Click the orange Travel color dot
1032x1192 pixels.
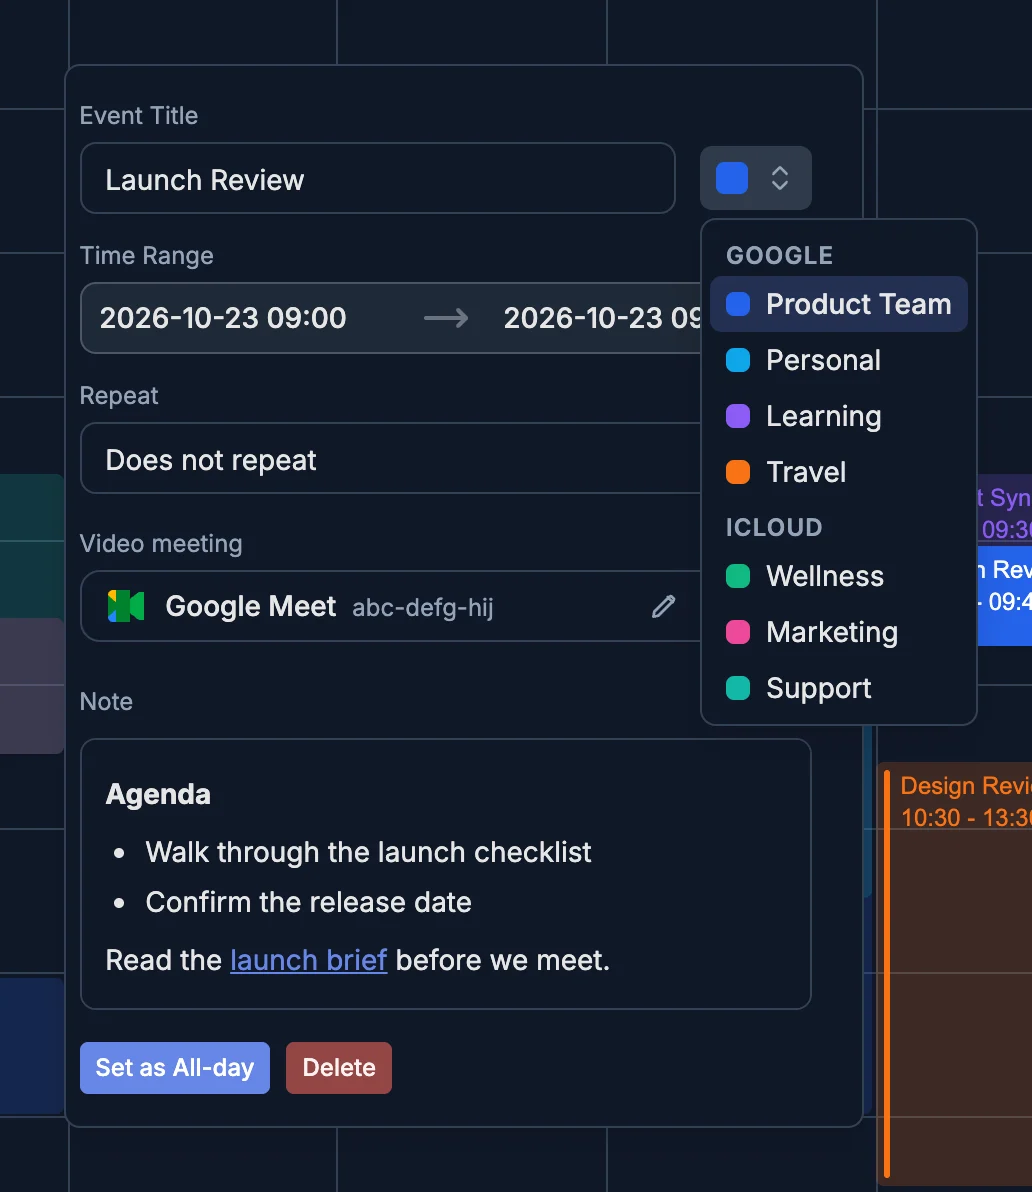click(x=738, y=472)
